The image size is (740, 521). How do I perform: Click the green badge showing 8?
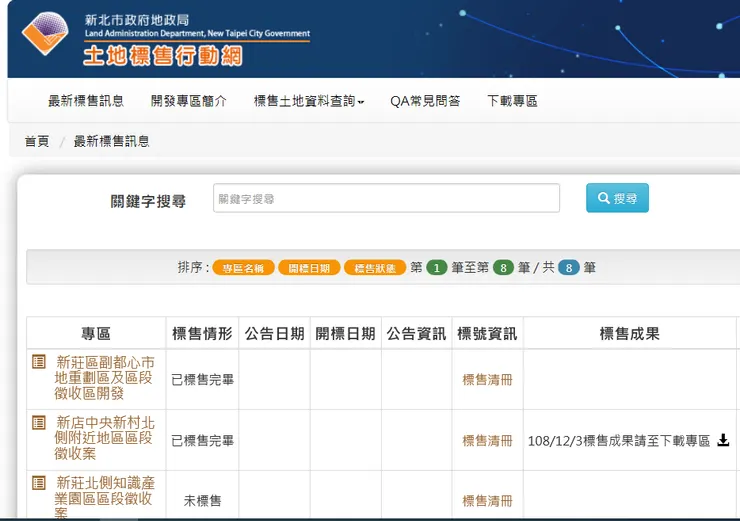point(503,268)
